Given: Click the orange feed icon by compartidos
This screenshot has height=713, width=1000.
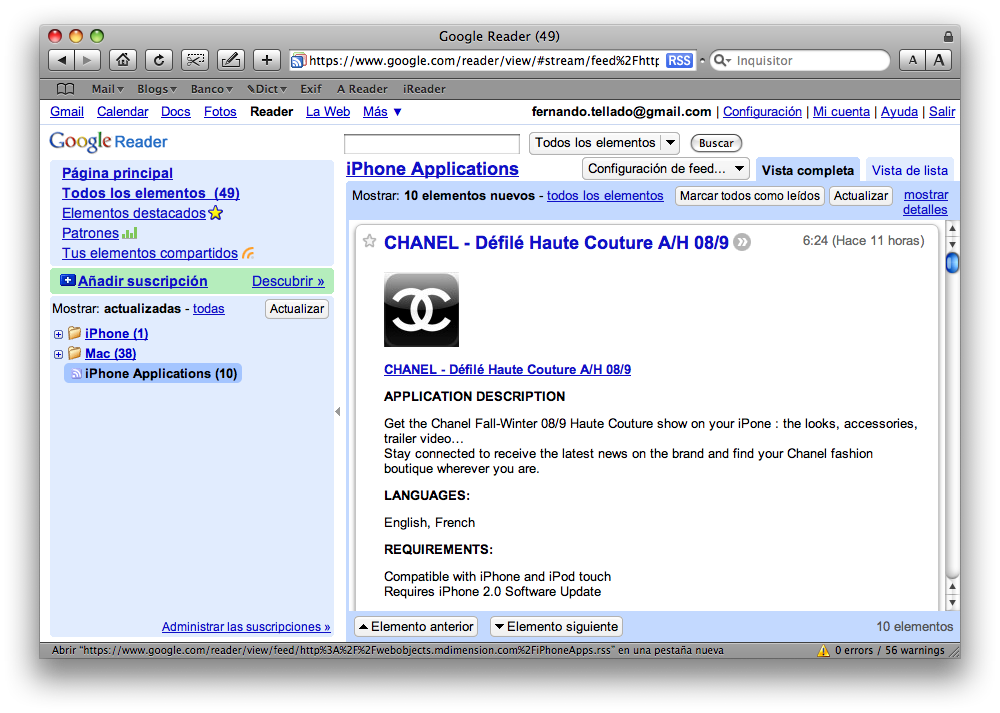Looking at the screenshot, I should [x=248, y=253].
